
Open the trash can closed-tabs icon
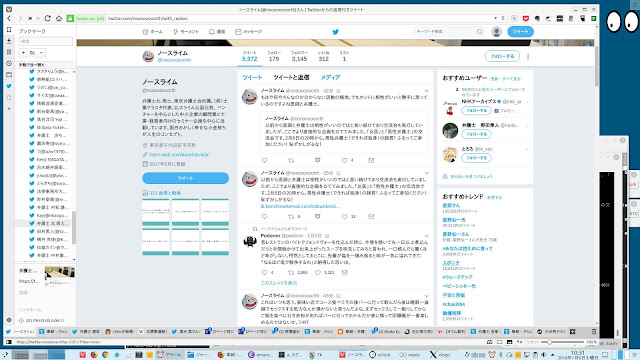(594, 331)
